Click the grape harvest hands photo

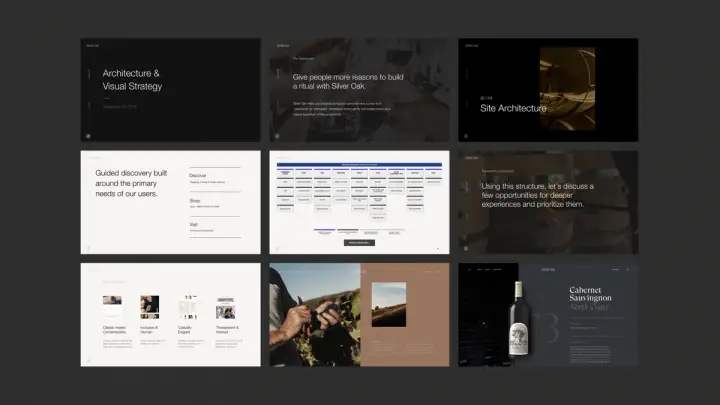[315, 315]
